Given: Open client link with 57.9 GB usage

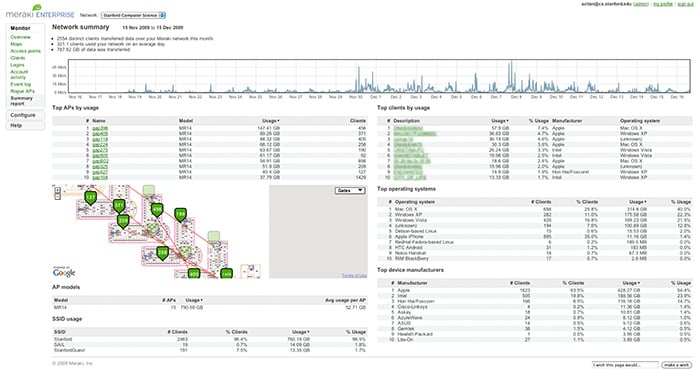Looking at the screenshot, I should [408, 128].
